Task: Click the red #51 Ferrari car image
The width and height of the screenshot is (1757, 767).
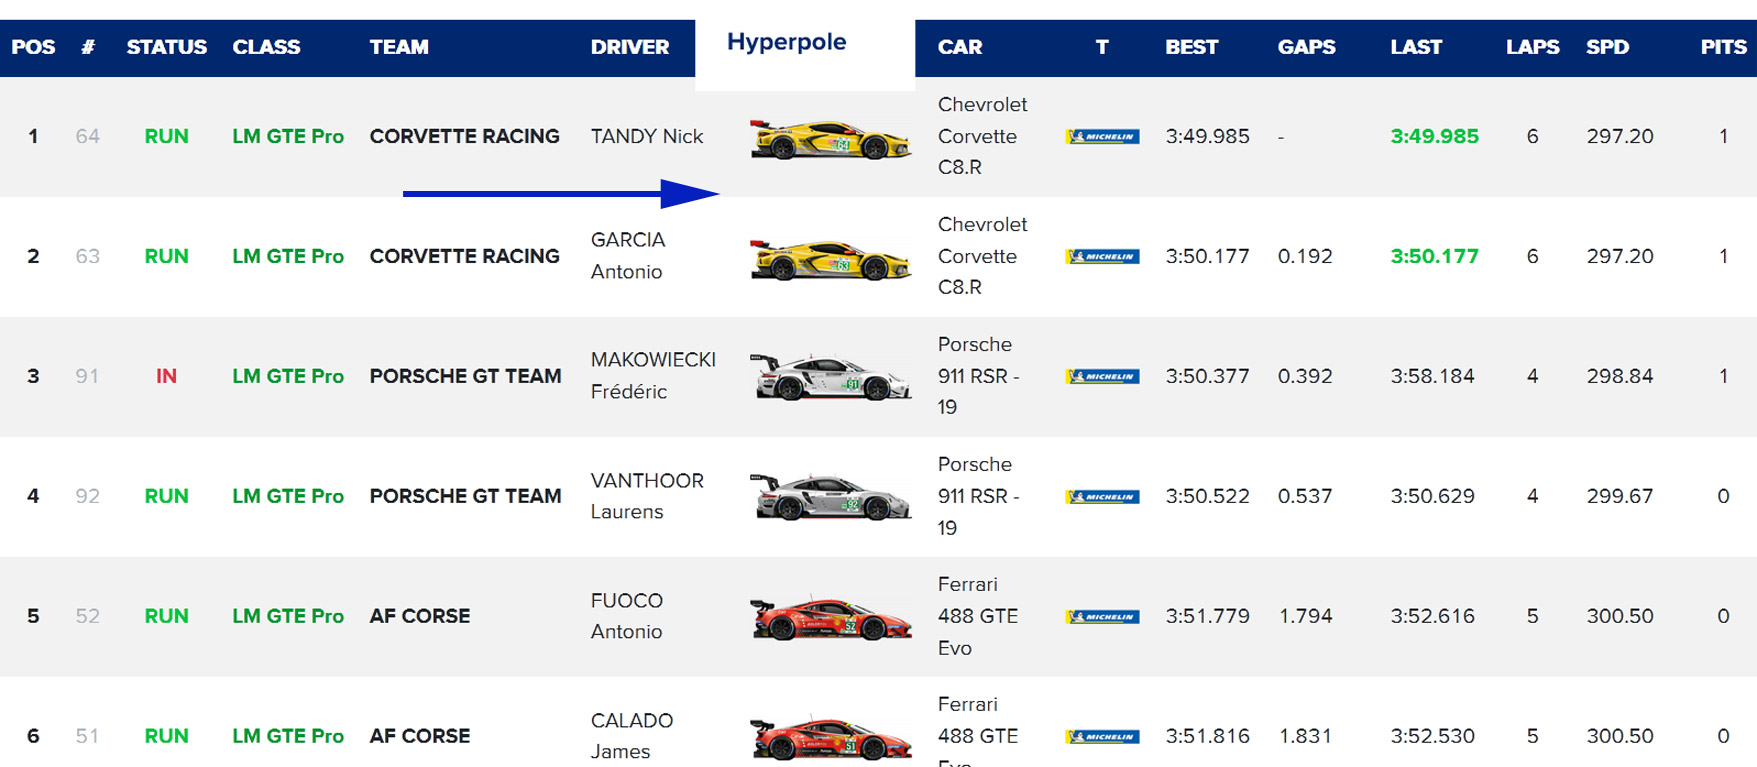Action: click(830, 738)
